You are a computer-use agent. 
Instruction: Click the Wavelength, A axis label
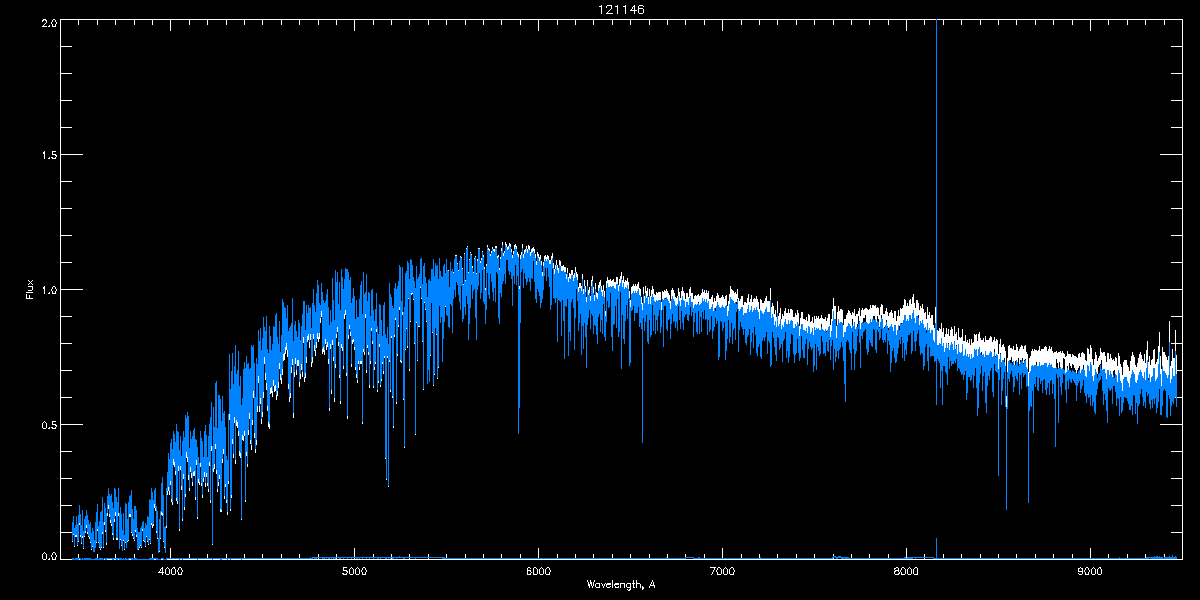click(621, 584)
